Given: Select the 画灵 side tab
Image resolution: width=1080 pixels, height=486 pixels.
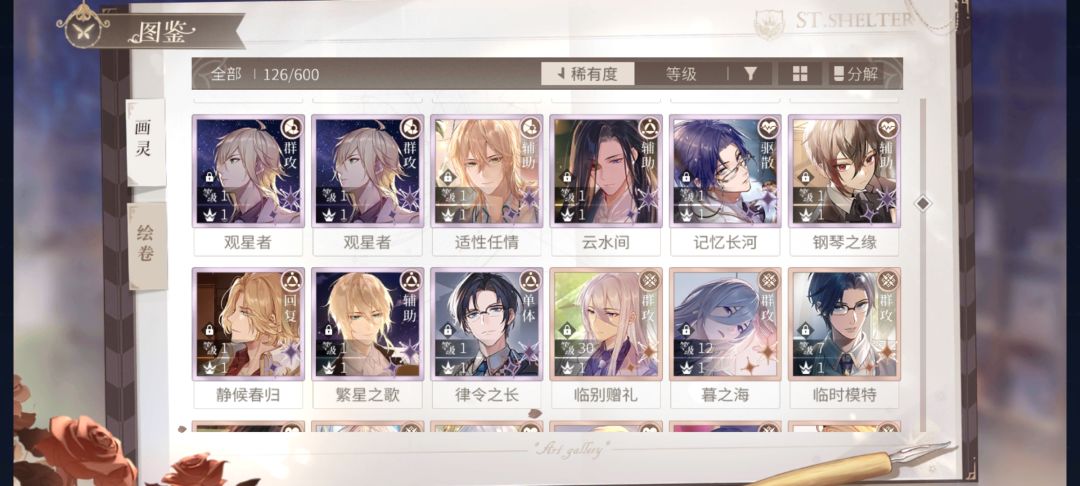Looking at the screenshot, I should pyautogui.click(x=145, y=142).
